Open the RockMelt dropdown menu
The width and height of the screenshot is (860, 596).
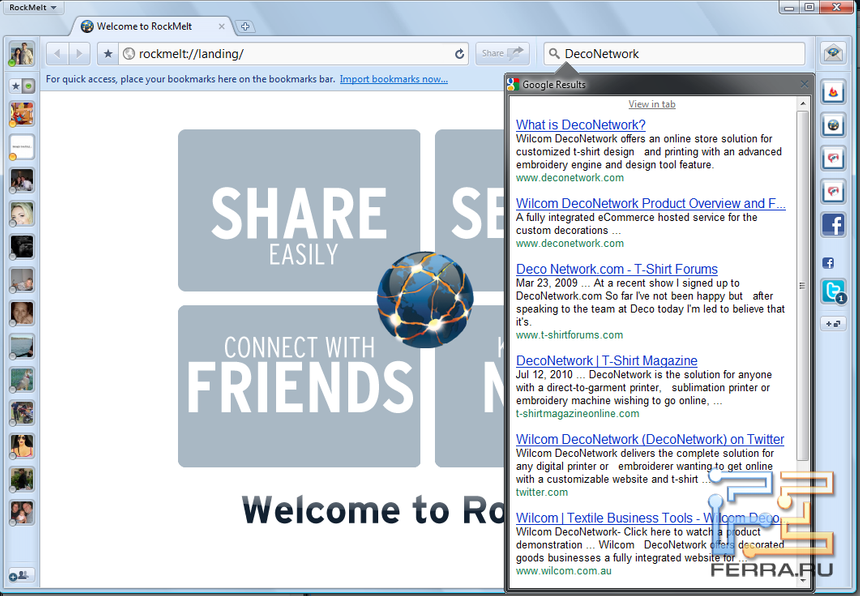click(x=37, y=8)
